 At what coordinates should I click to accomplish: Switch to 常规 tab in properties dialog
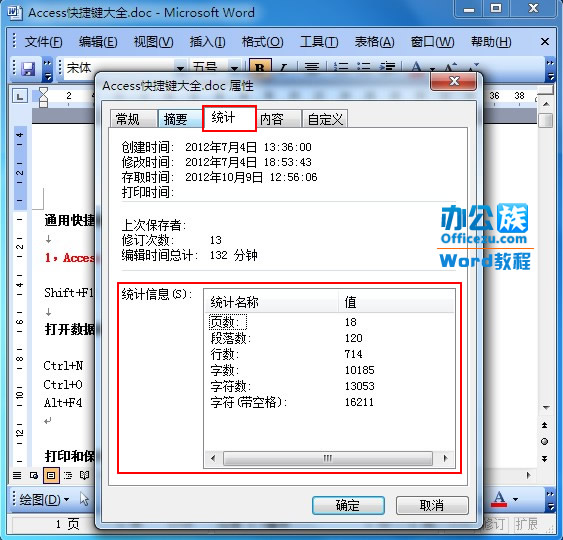pyautogui.click(x=133, y=118)
